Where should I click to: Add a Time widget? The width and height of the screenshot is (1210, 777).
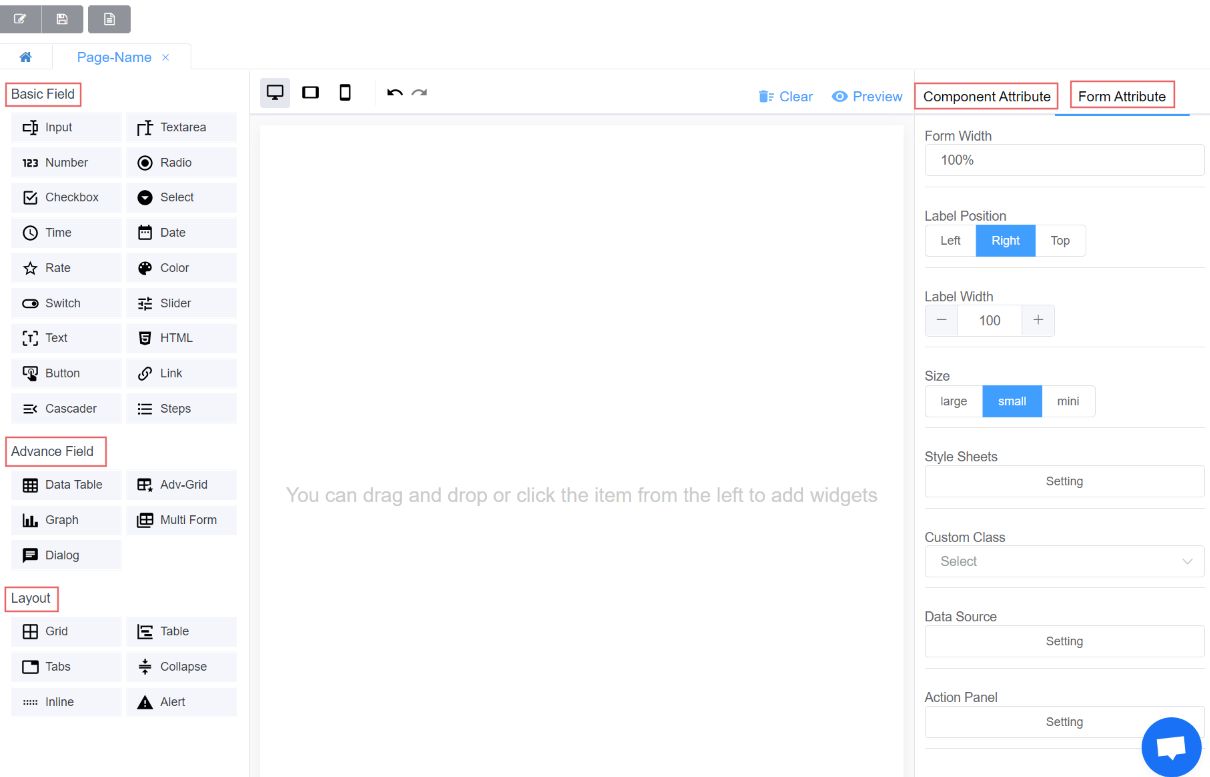tap(66, 232)
